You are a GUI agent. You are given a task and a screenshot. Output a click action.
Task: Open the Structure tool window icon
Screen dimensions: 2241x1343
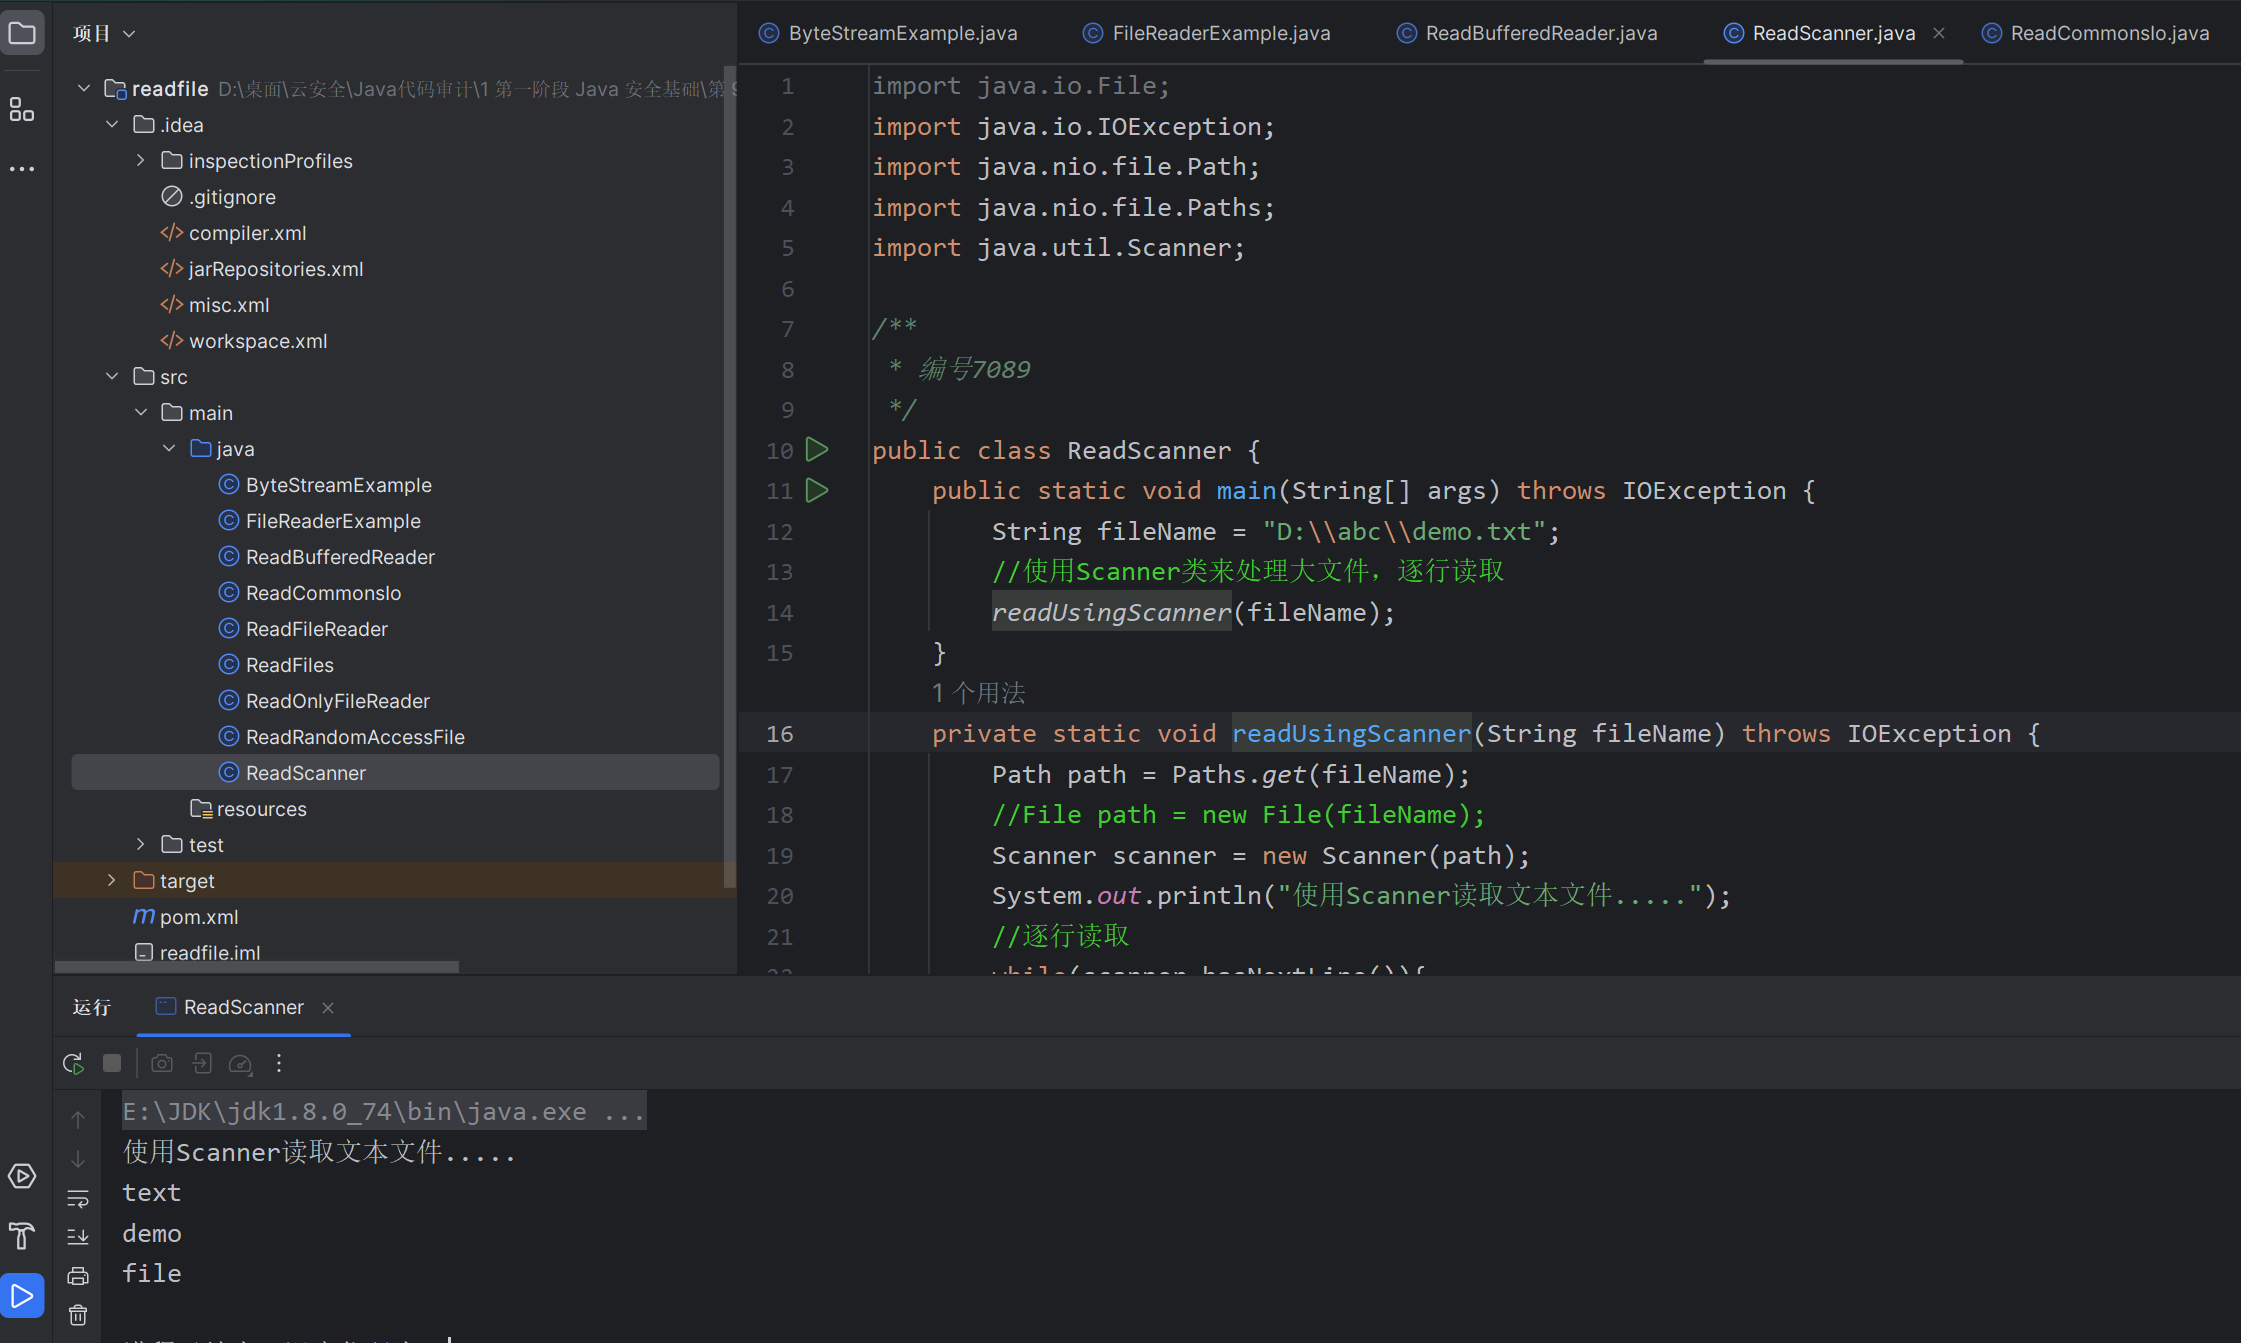pos(22,109)
